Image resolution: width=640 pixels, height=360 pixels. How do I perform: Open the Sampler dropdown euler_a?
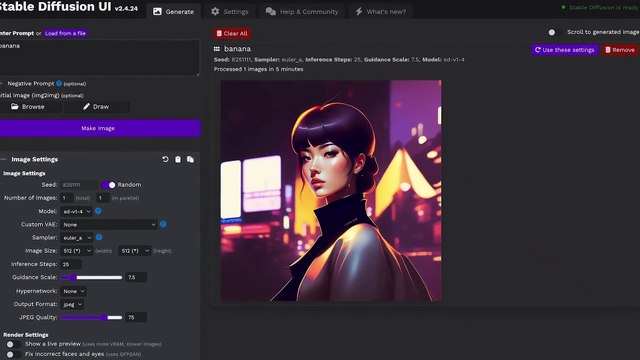(77, 238)
